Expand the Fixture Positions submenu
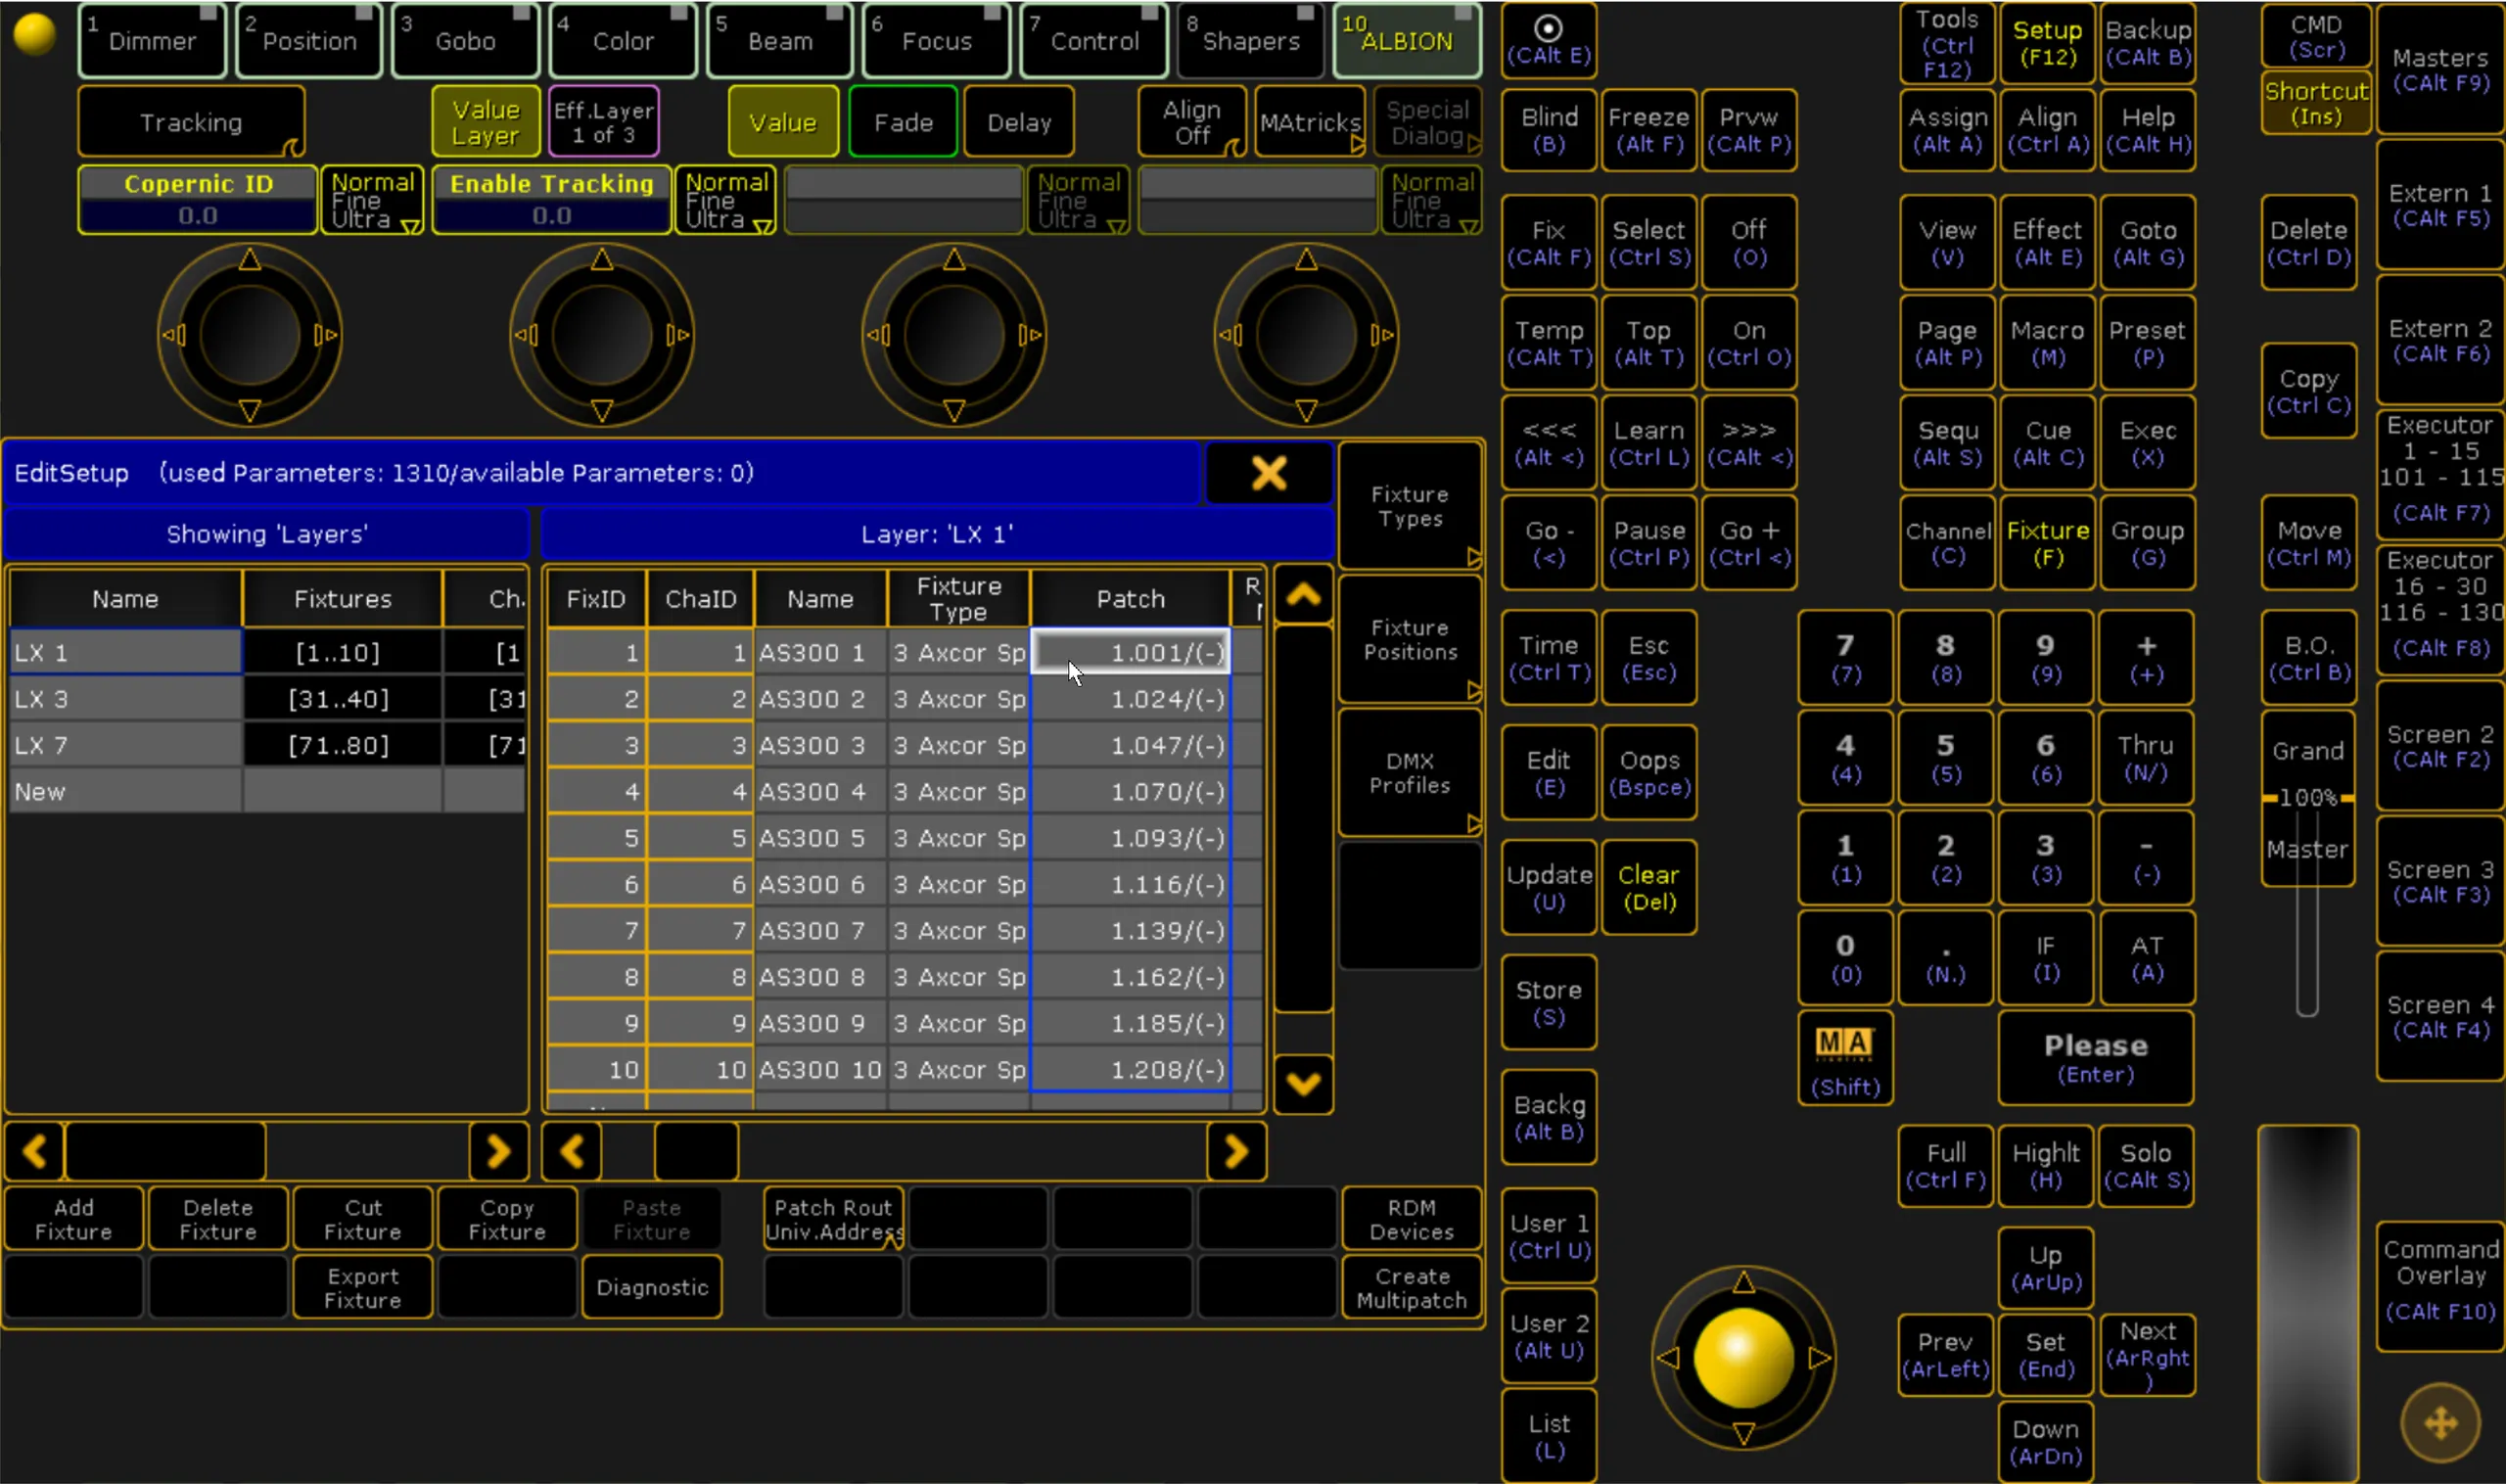Viewport: 2506px width, 1484px height. pos(1409,639)
